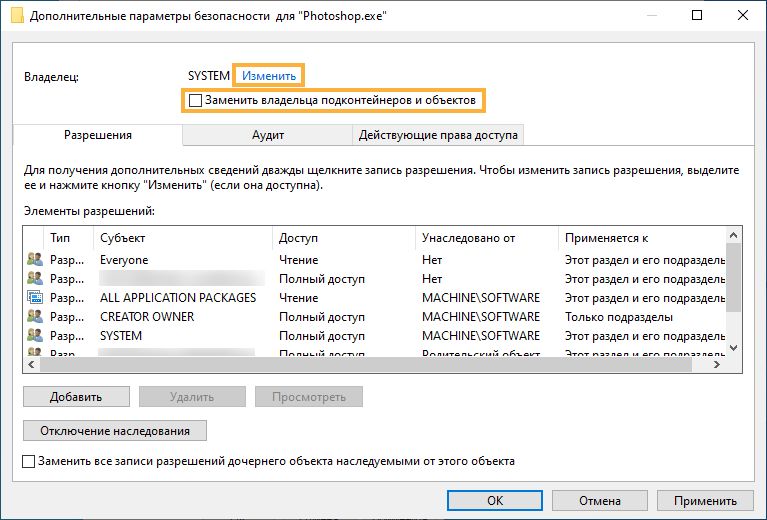Click the 'Применить' button
Viewport: 767px width, 520px height.
(705, 500)
